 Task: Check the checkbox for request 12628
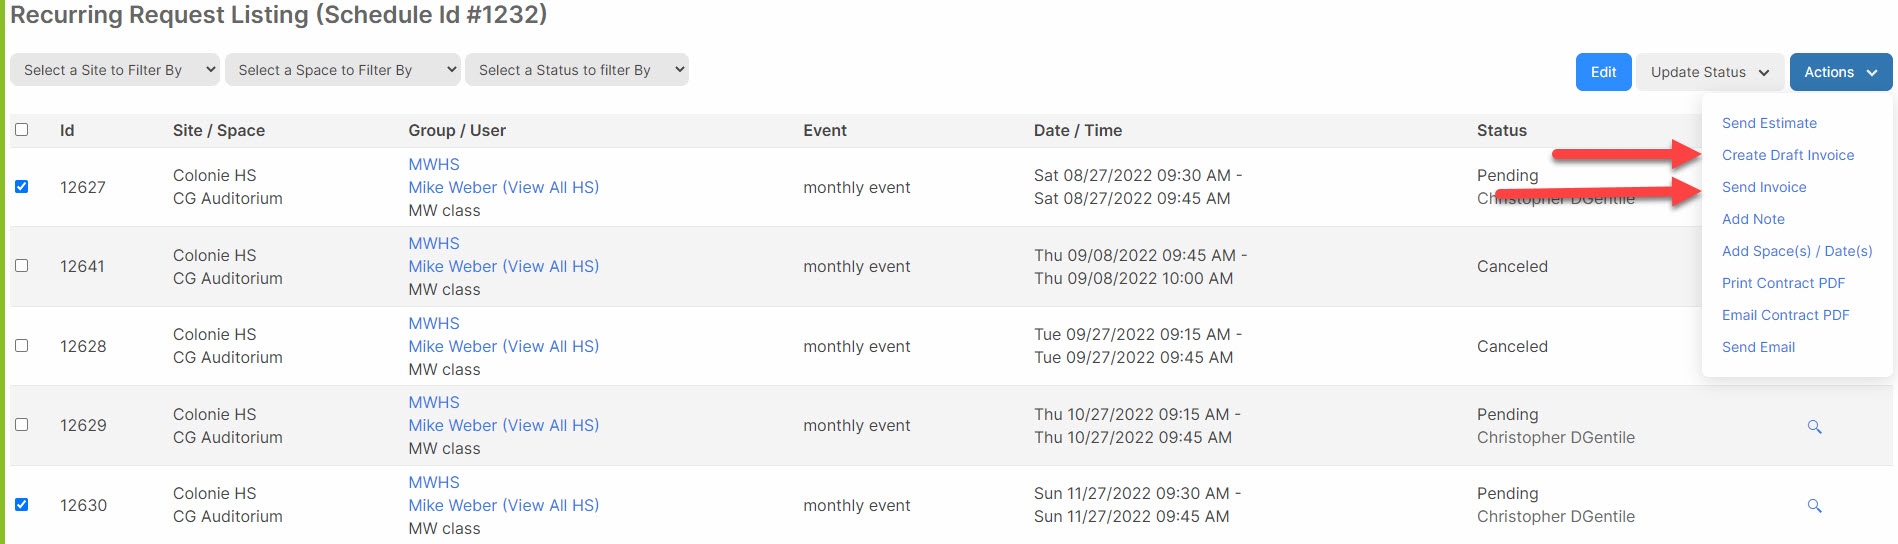(x=22, y=346)
